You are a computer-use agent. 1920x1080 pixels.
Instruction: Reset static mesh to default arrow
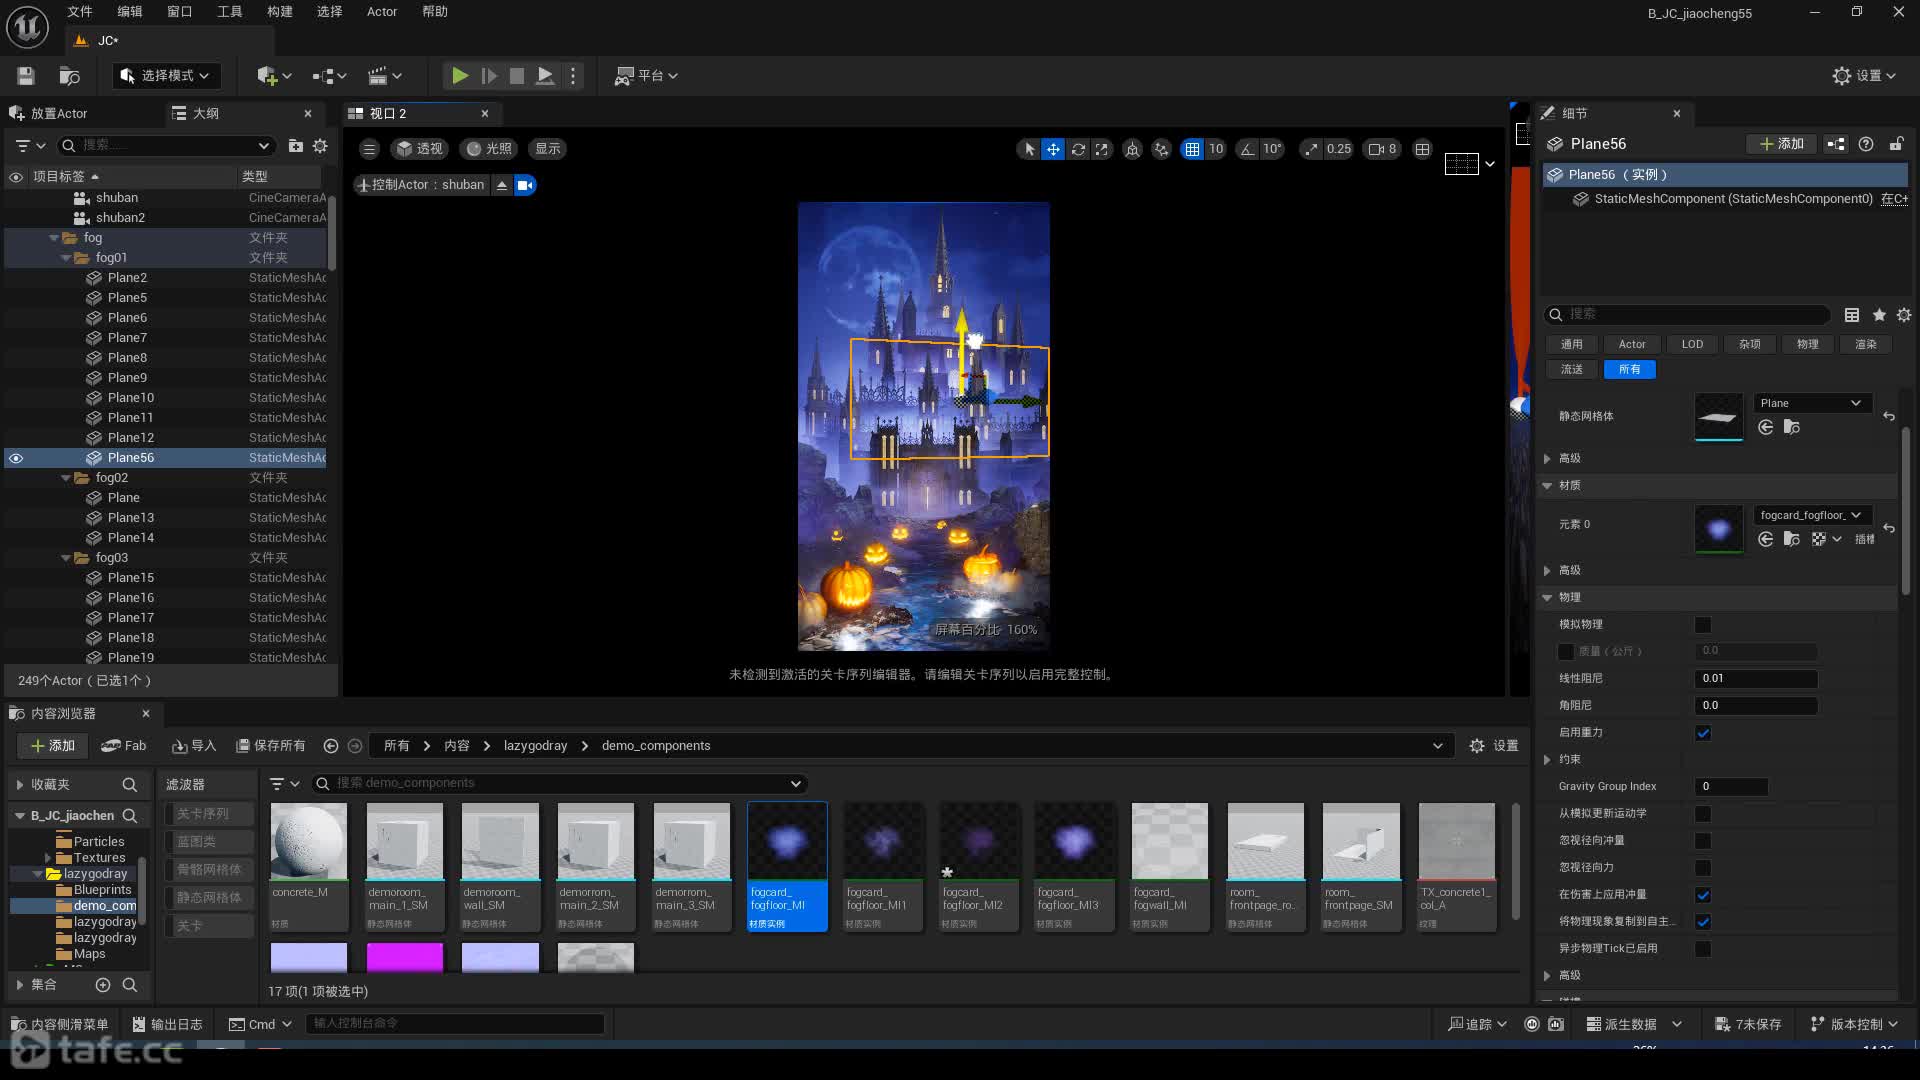1889,416
